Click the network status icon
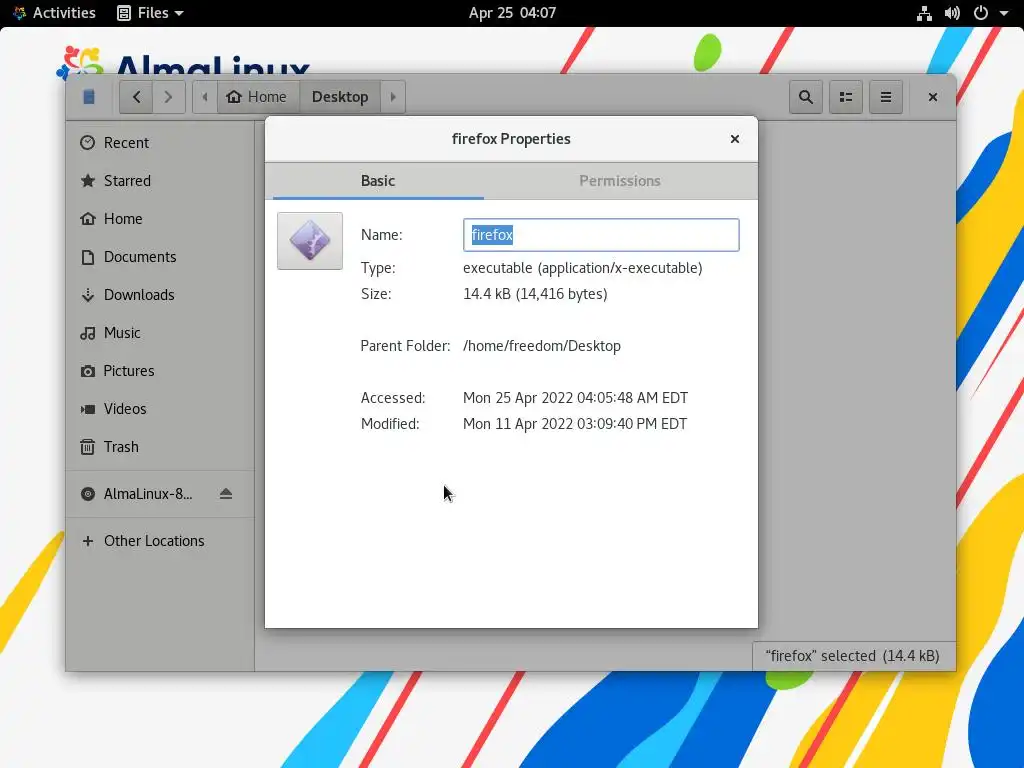This screenshot has width=1024, height=768. [924, 13]
